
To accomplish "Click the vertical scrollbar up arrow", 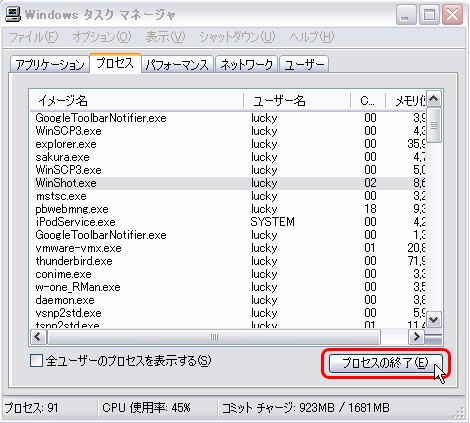I will coord(434,99).
